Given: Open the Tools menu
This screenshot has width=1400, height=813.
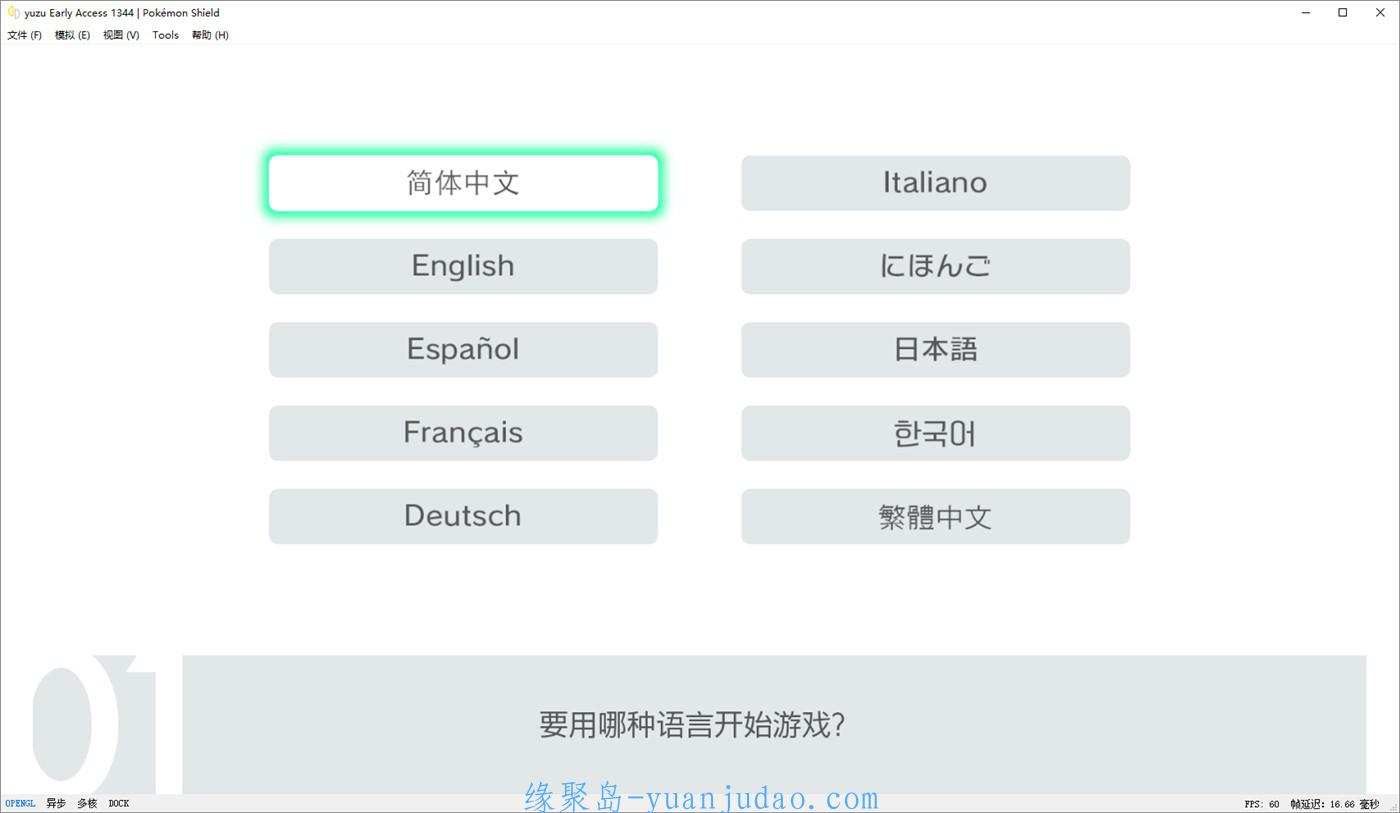Looking at the screenshot, I should pos(165,35).
